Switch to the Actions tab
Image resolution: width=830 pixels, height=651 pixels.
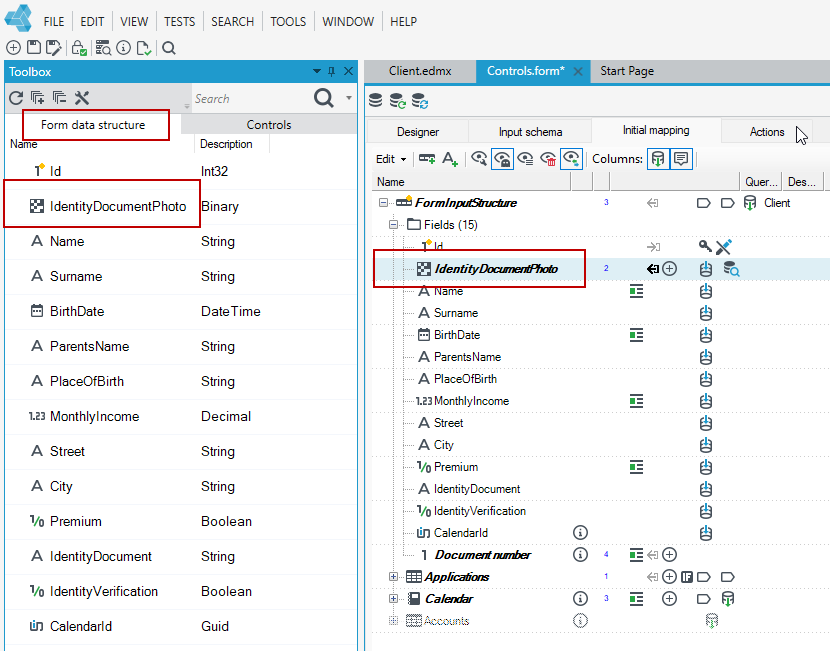pyautogui.click(x=766, y=132)
